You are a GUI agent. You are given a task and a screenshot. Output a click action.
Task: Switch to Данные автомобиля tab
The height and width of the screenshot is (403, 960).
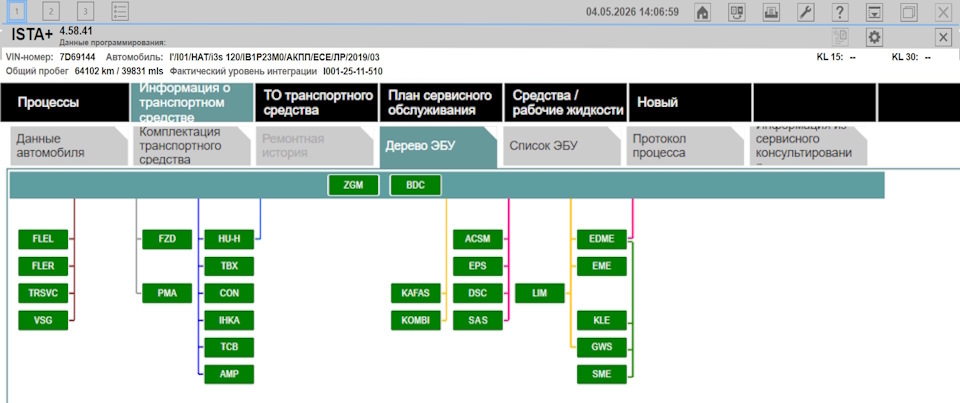pyautogui.click(x=67, y=146)
